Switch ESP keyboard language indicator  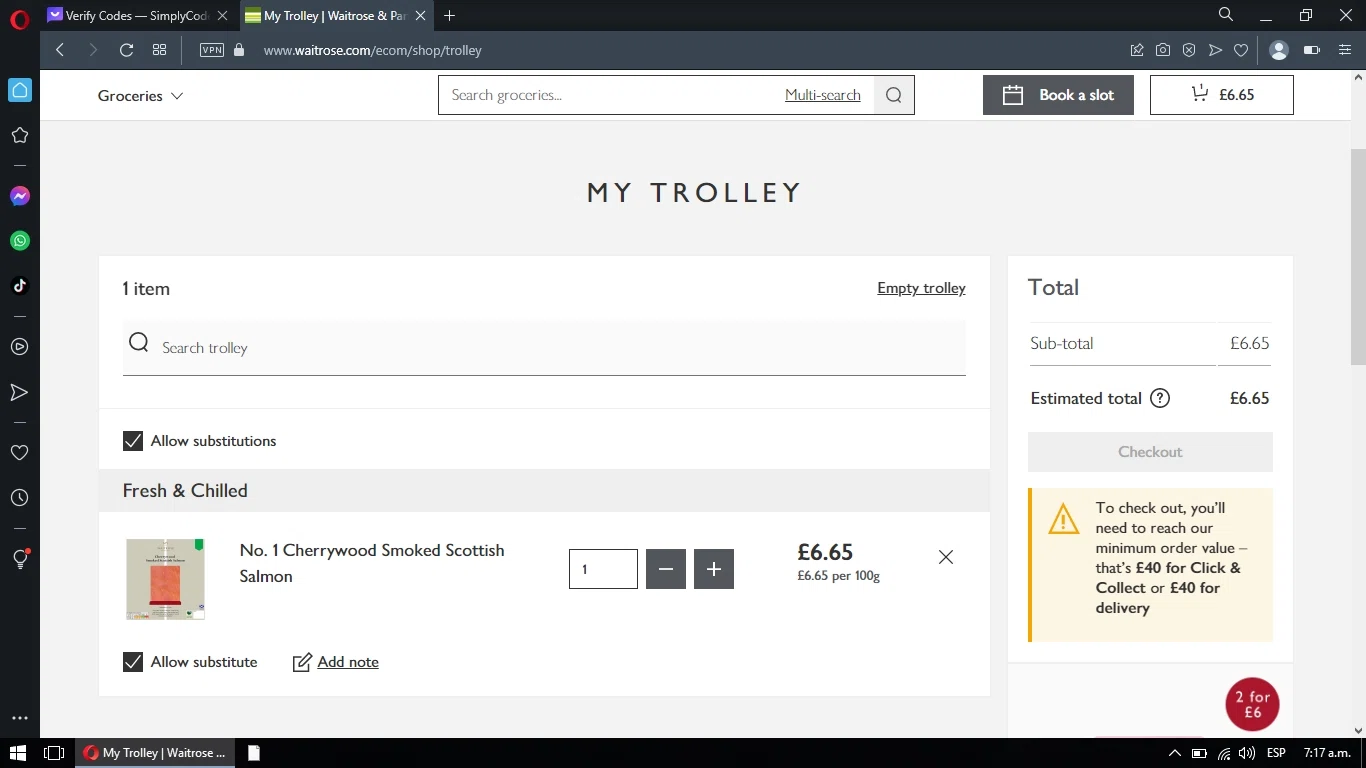click(1276, 753)
